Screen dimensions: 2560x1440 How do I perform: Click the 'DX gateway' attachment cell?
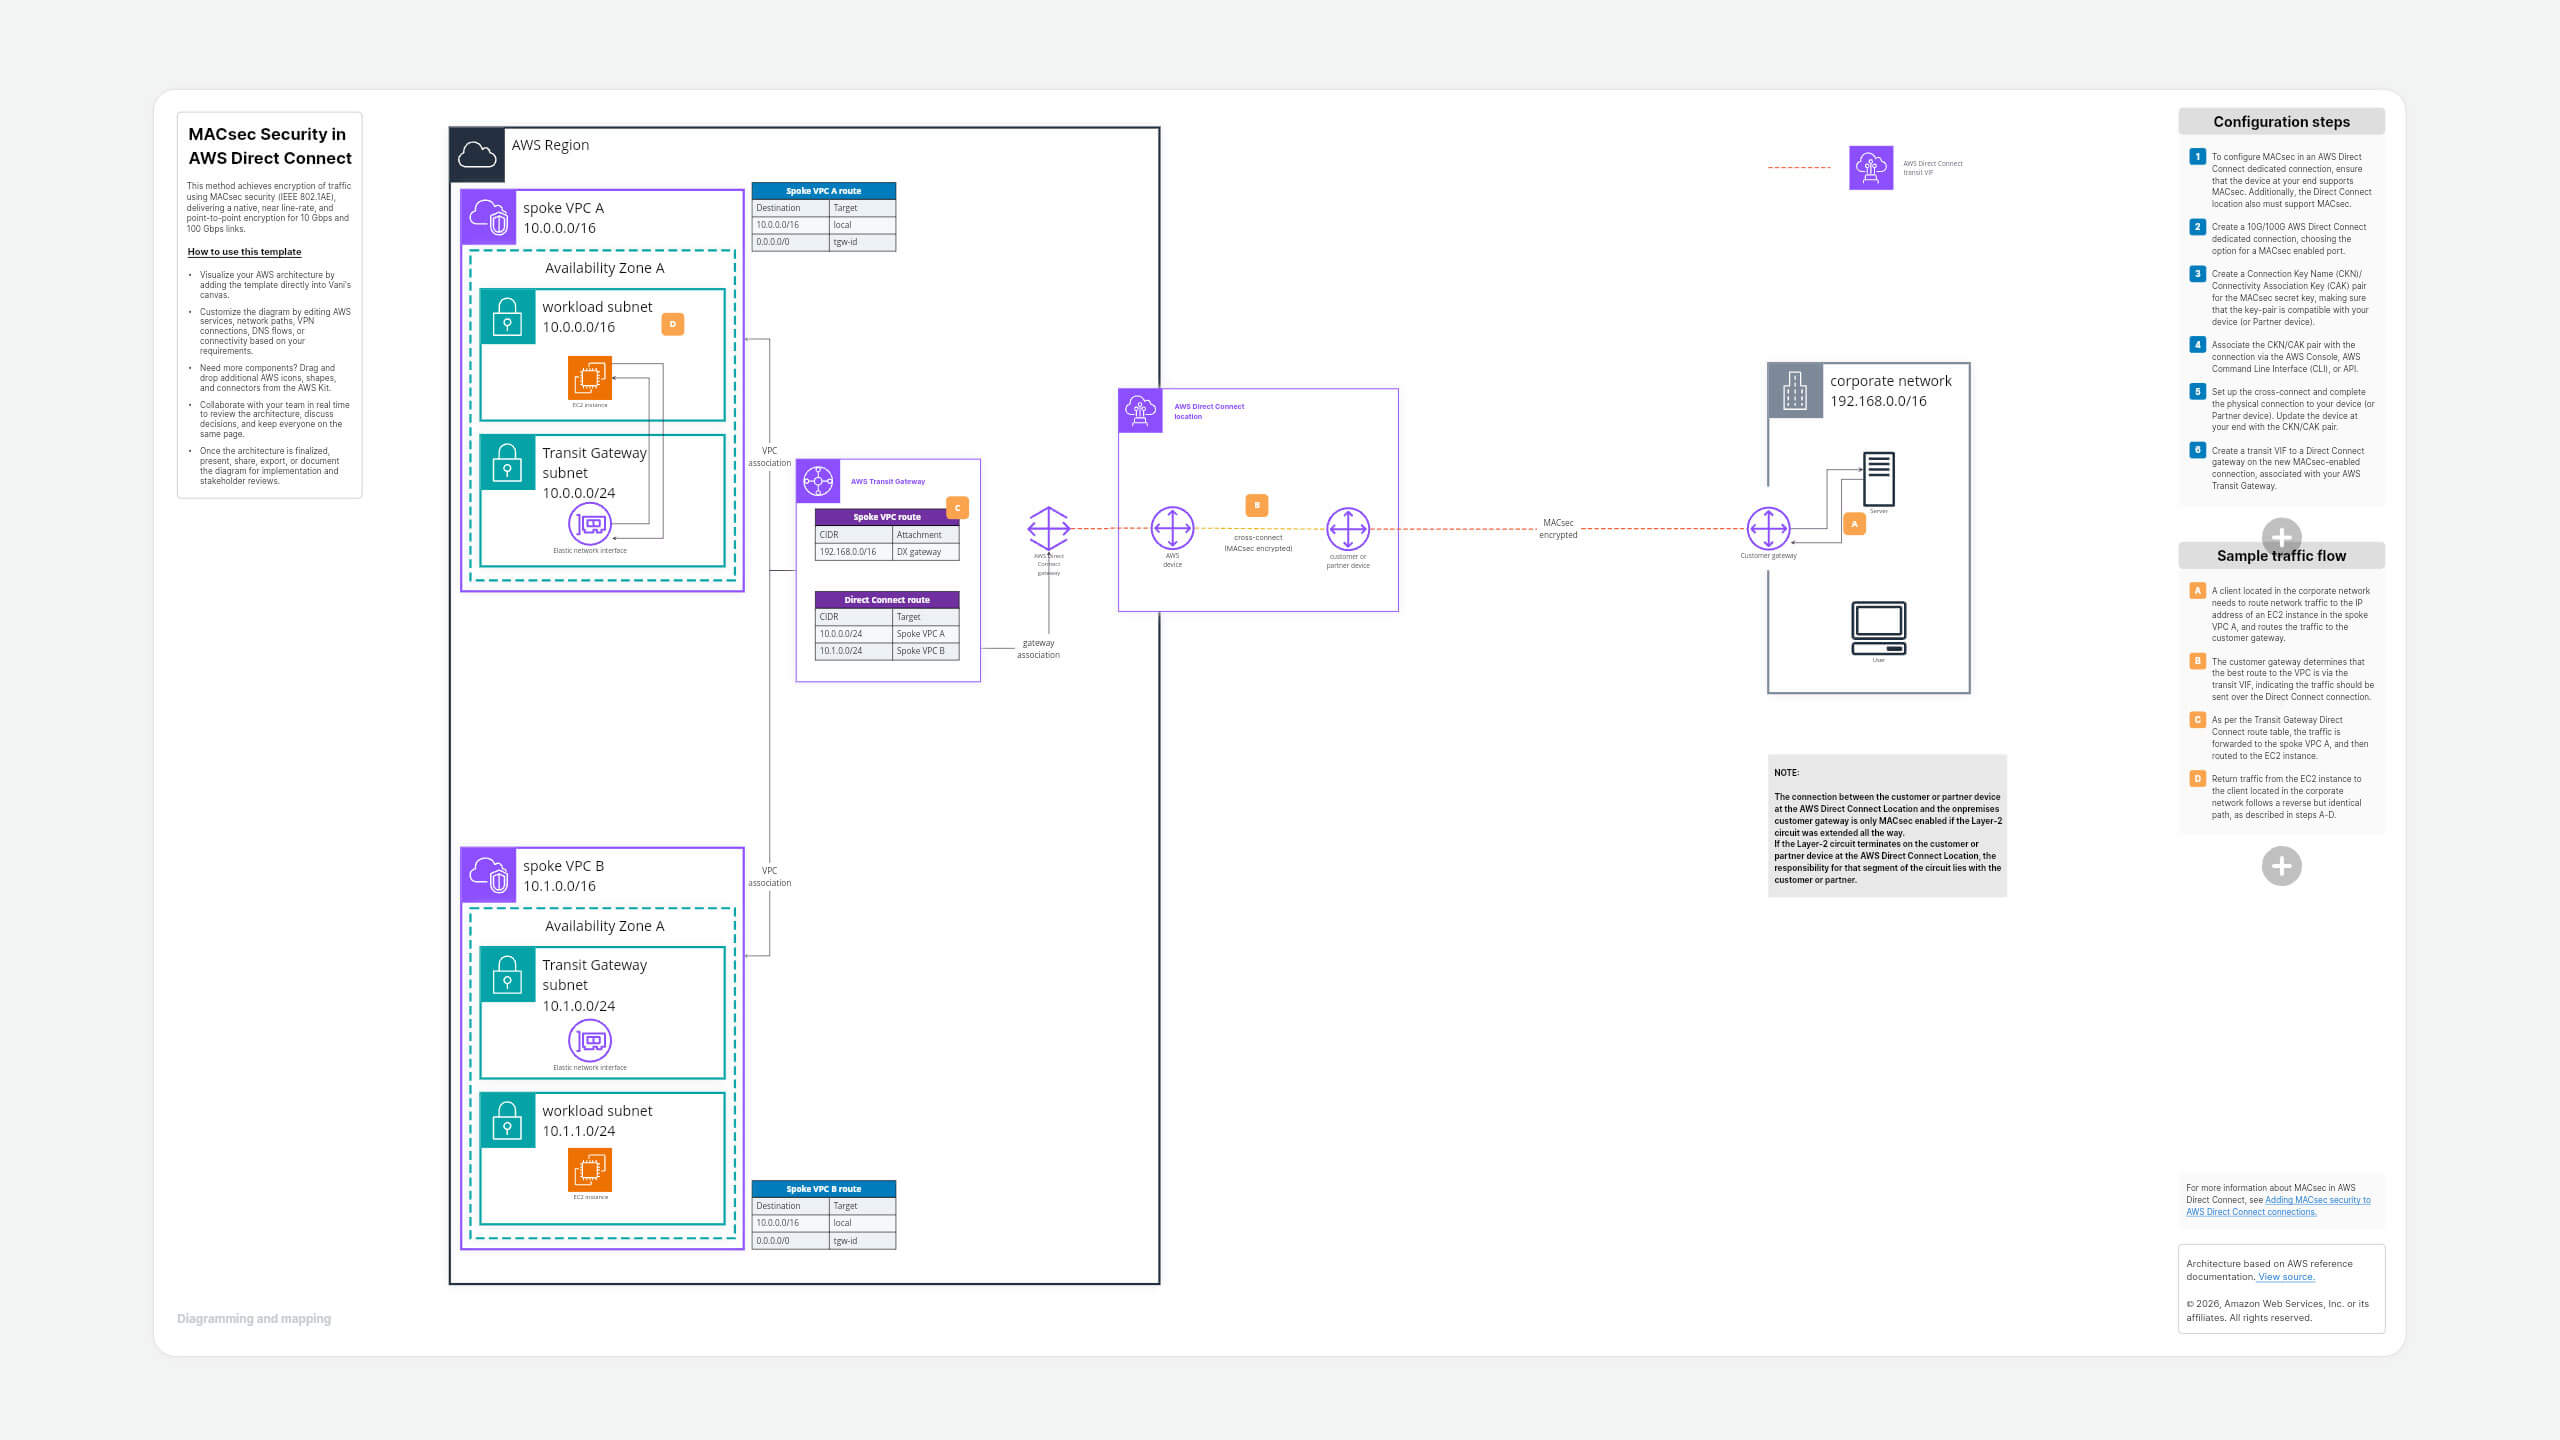pos(926,552)
